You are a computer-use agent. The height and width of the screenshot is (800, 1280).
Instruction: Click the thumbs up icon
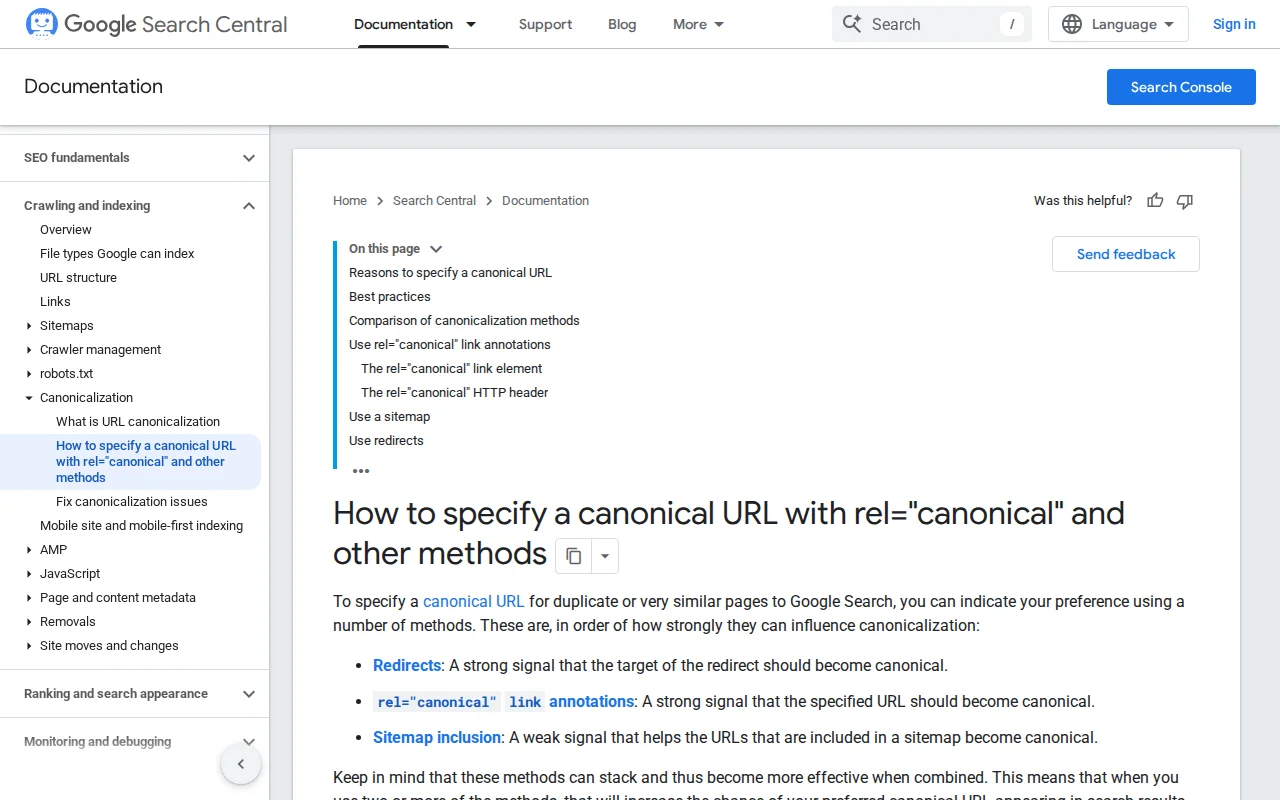click(1155, 201)
